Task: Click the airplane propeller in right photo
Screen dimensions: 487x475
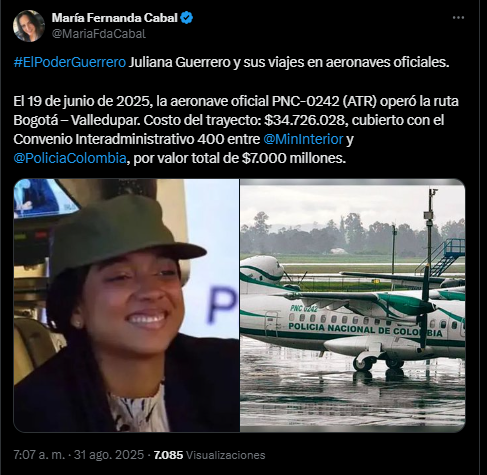Action: [x=425, y=307]
